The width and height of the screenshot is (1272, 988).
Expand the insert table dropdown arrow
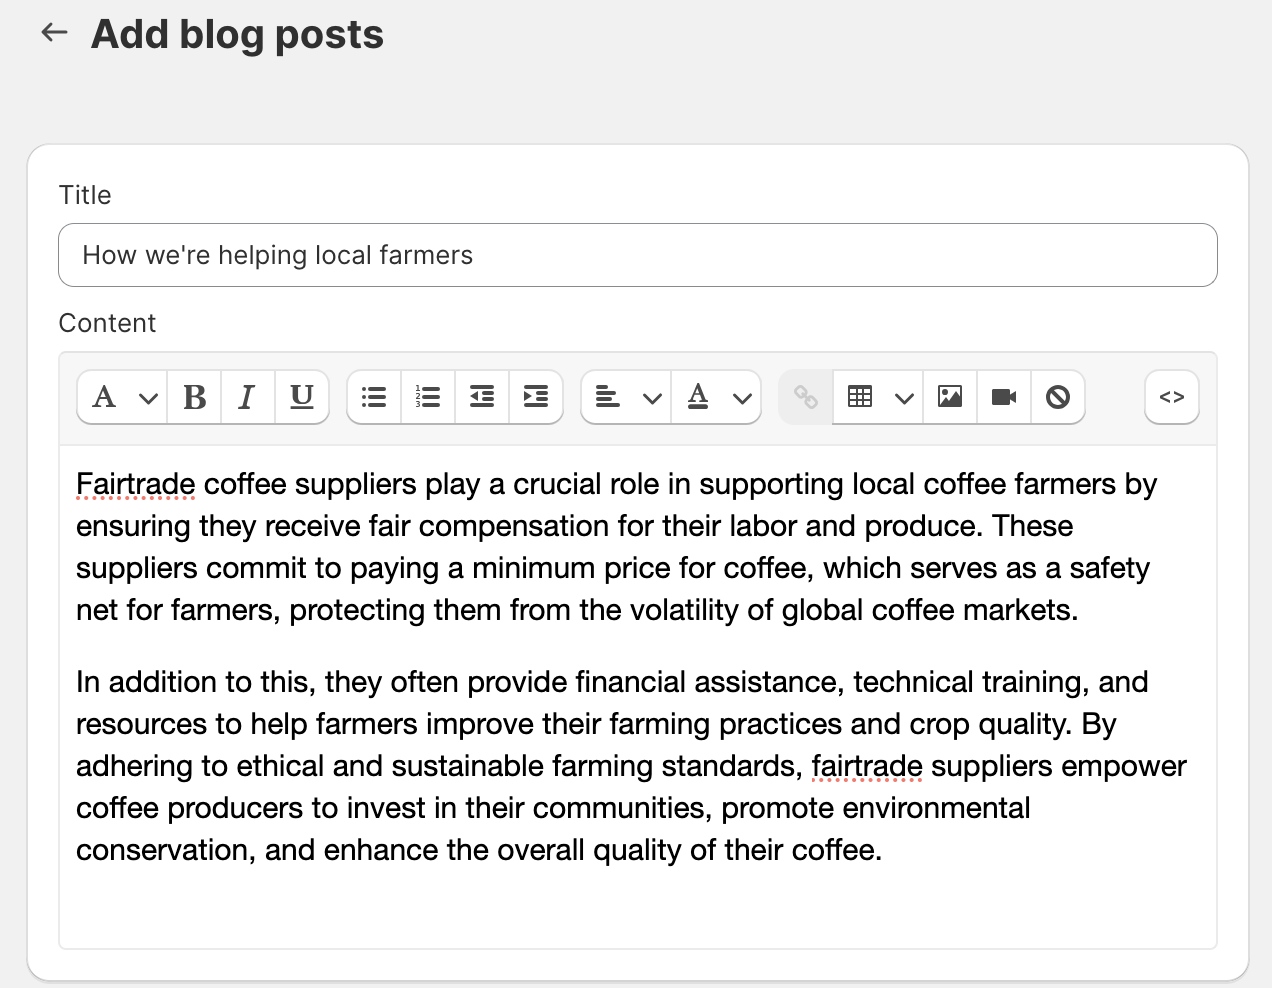point(904,397)
